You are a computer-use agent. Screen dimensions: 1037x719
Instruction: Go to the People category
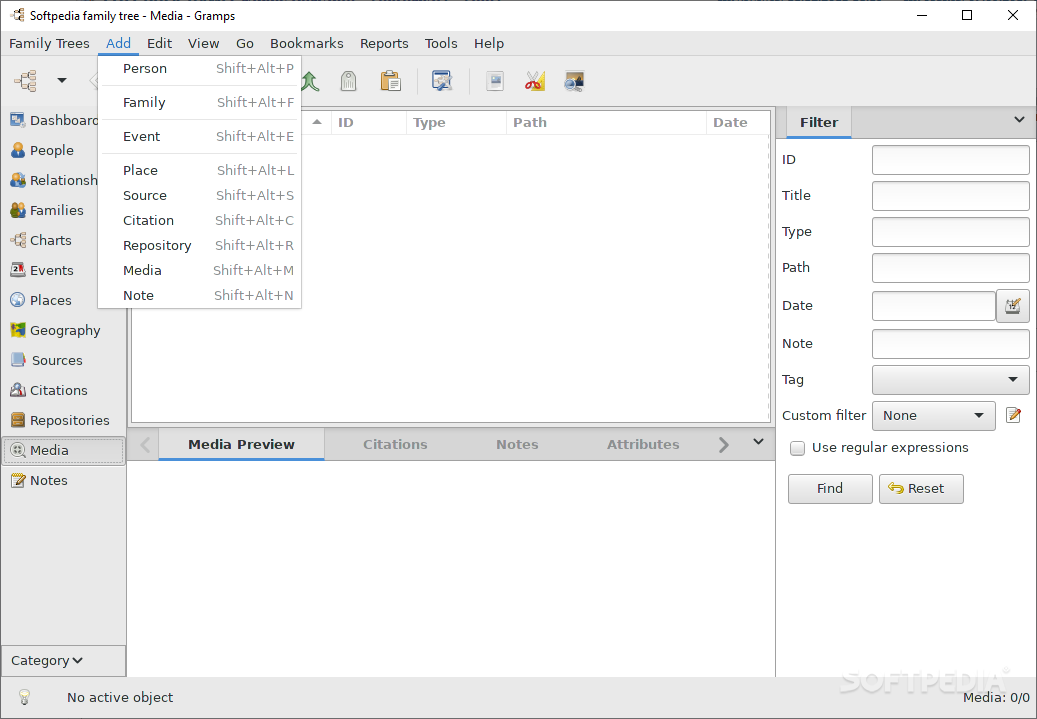(42, 150)
